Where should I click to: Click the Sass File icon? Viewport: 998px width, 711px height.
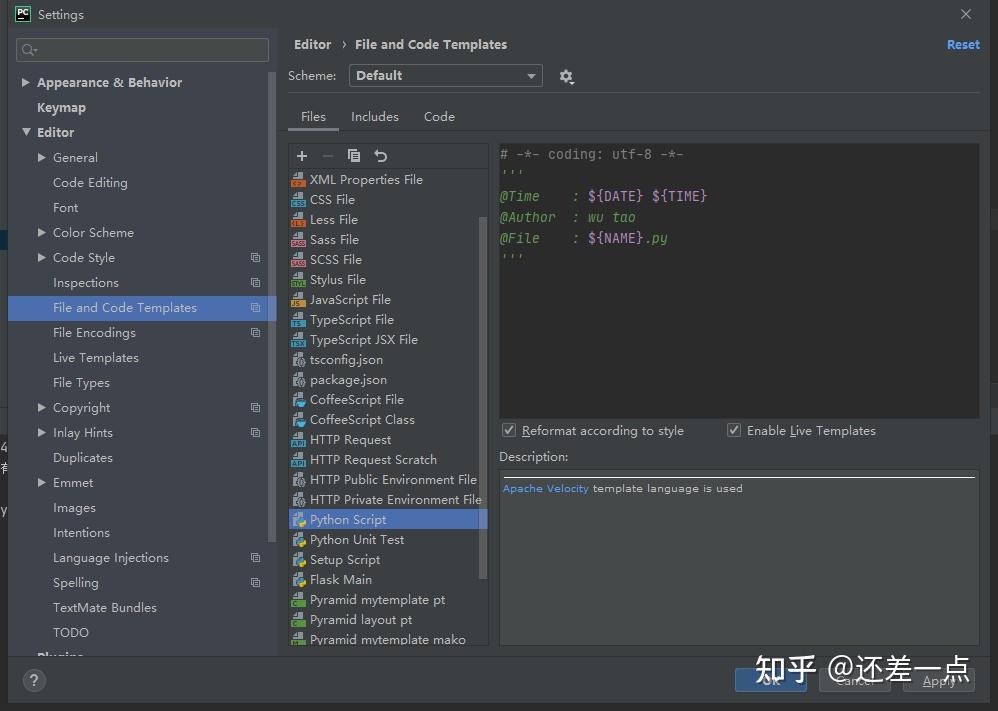click(298, 240)
